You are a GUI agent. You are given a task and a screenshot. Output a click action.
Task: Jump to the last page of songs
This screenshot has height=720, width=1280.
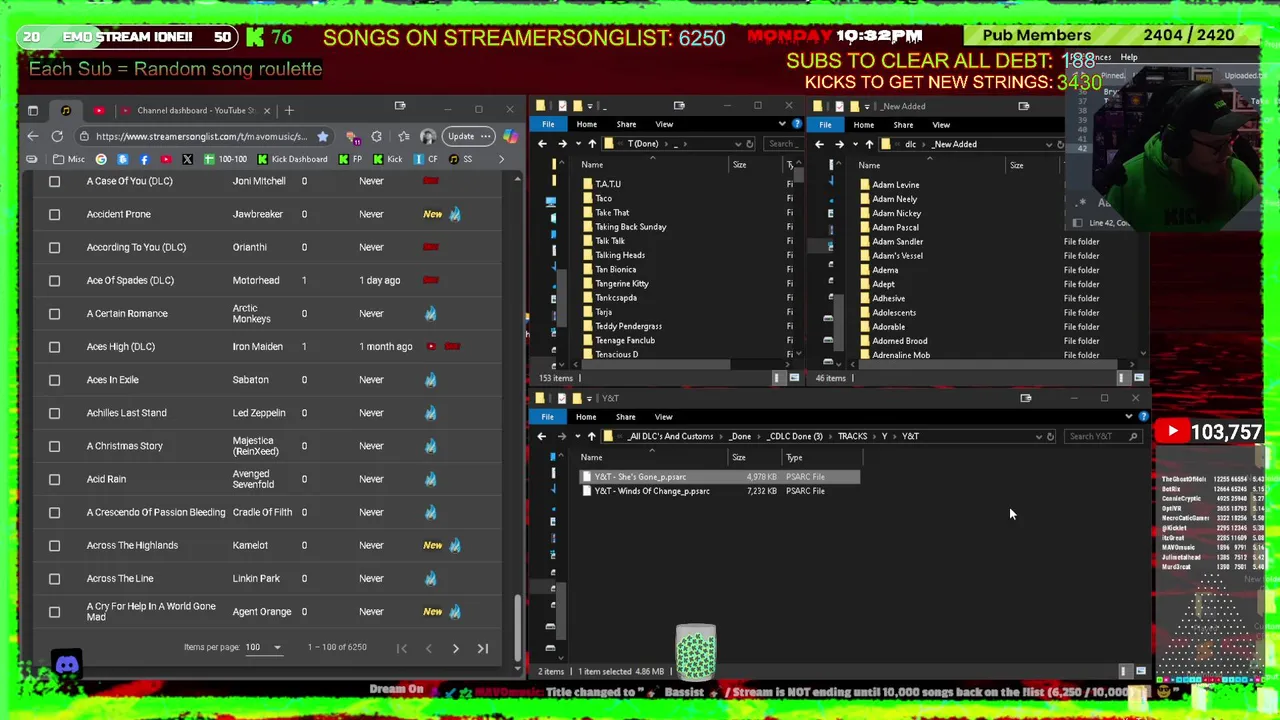[x=482, y=648]
